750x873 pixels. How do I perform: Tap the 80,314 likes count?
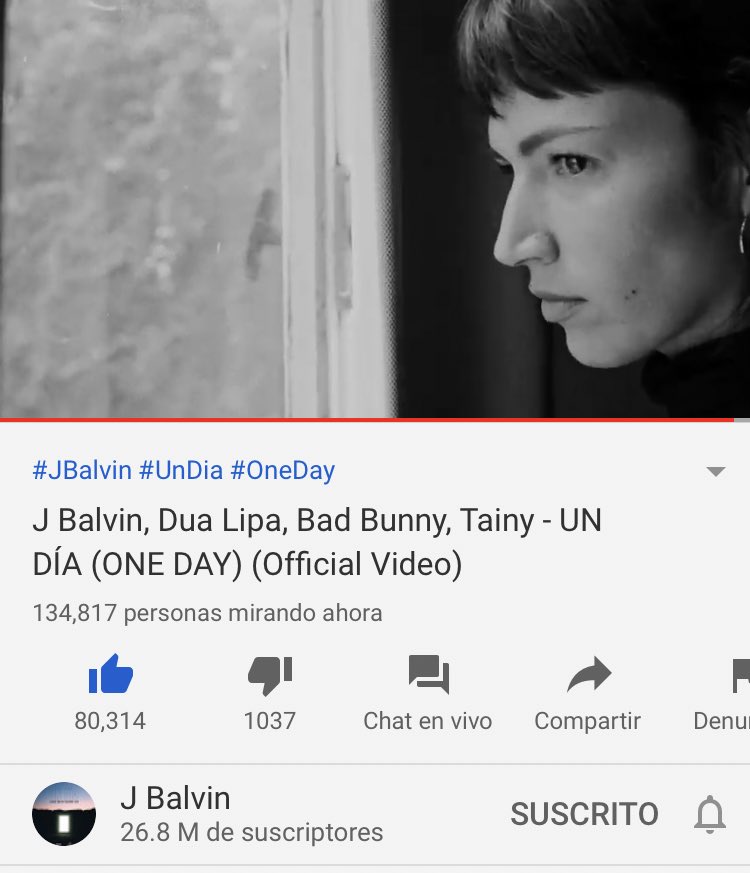(x=110, y=721)
